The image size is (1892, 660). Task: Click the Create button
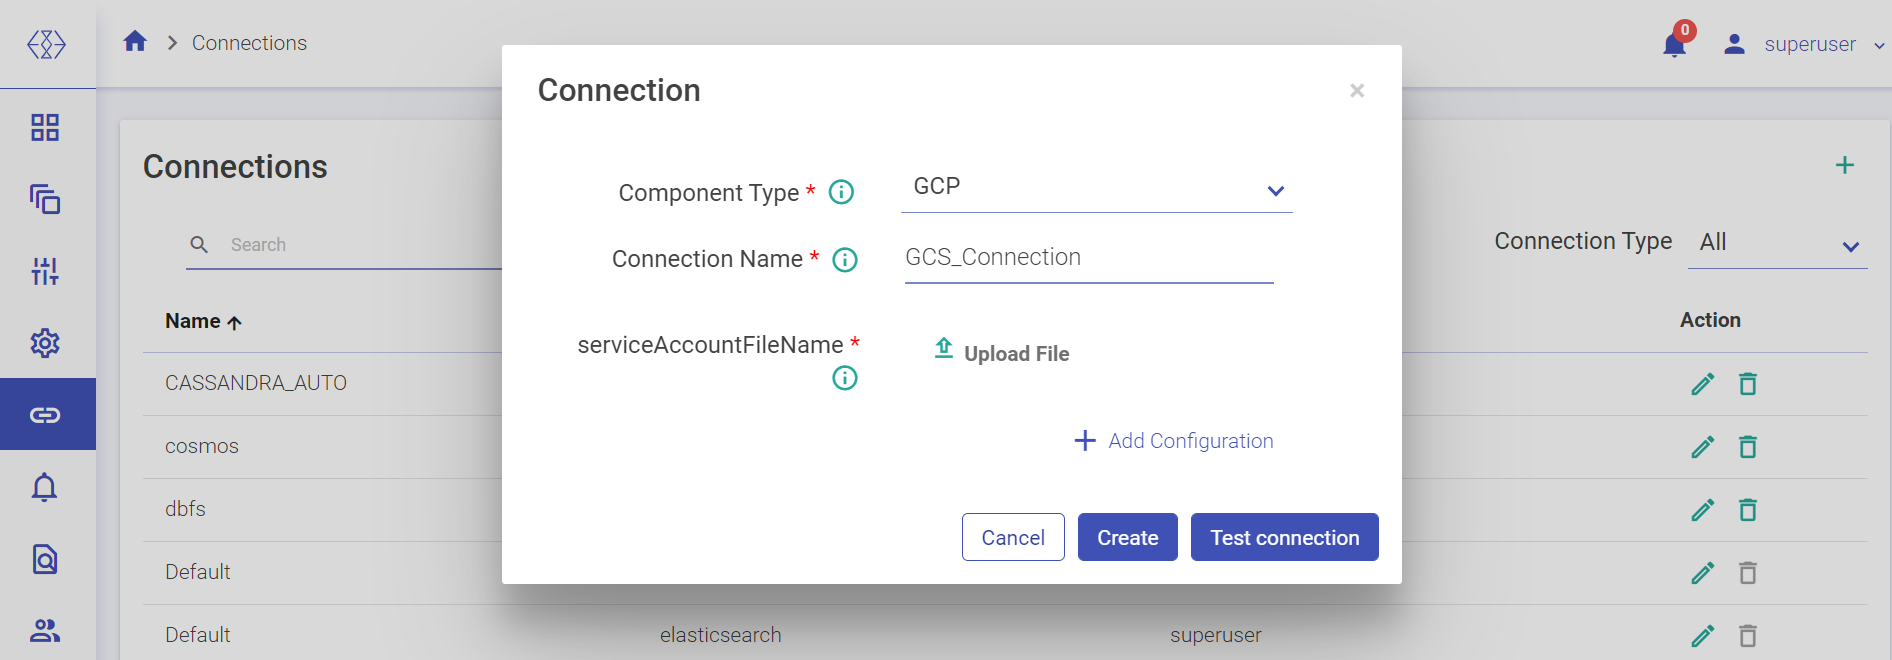point(1128,537)
